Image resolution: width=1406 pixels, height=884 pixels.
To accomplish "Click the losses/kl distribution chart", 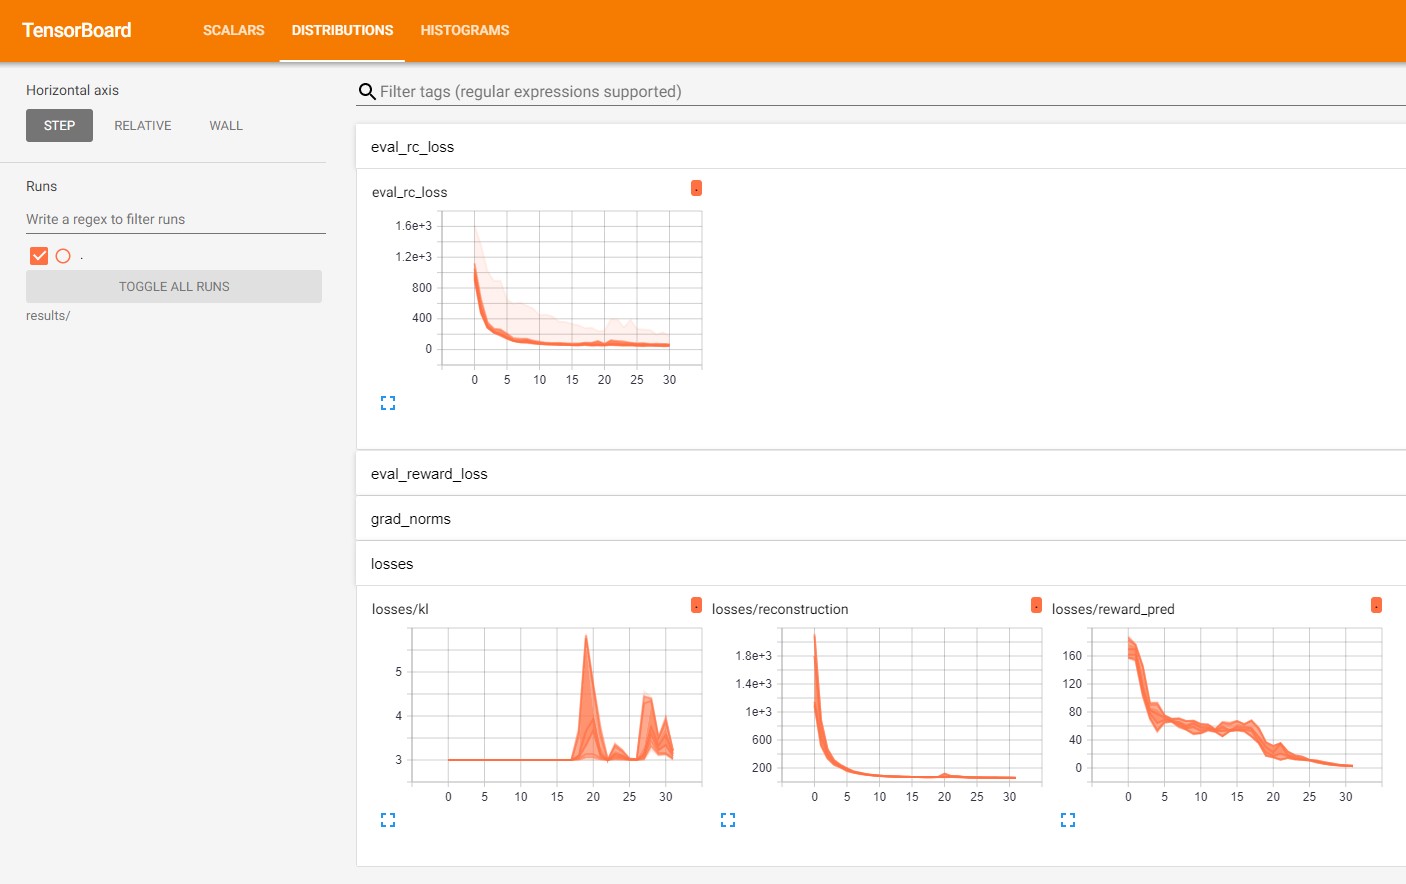I will point(557,706).
